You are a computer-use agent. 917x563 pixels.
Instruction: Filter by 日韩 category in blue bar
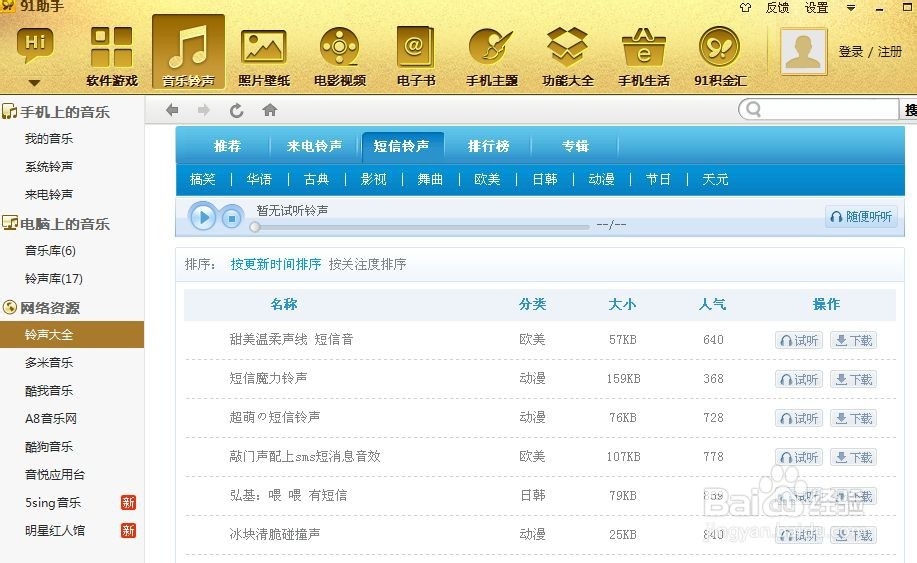544,179
